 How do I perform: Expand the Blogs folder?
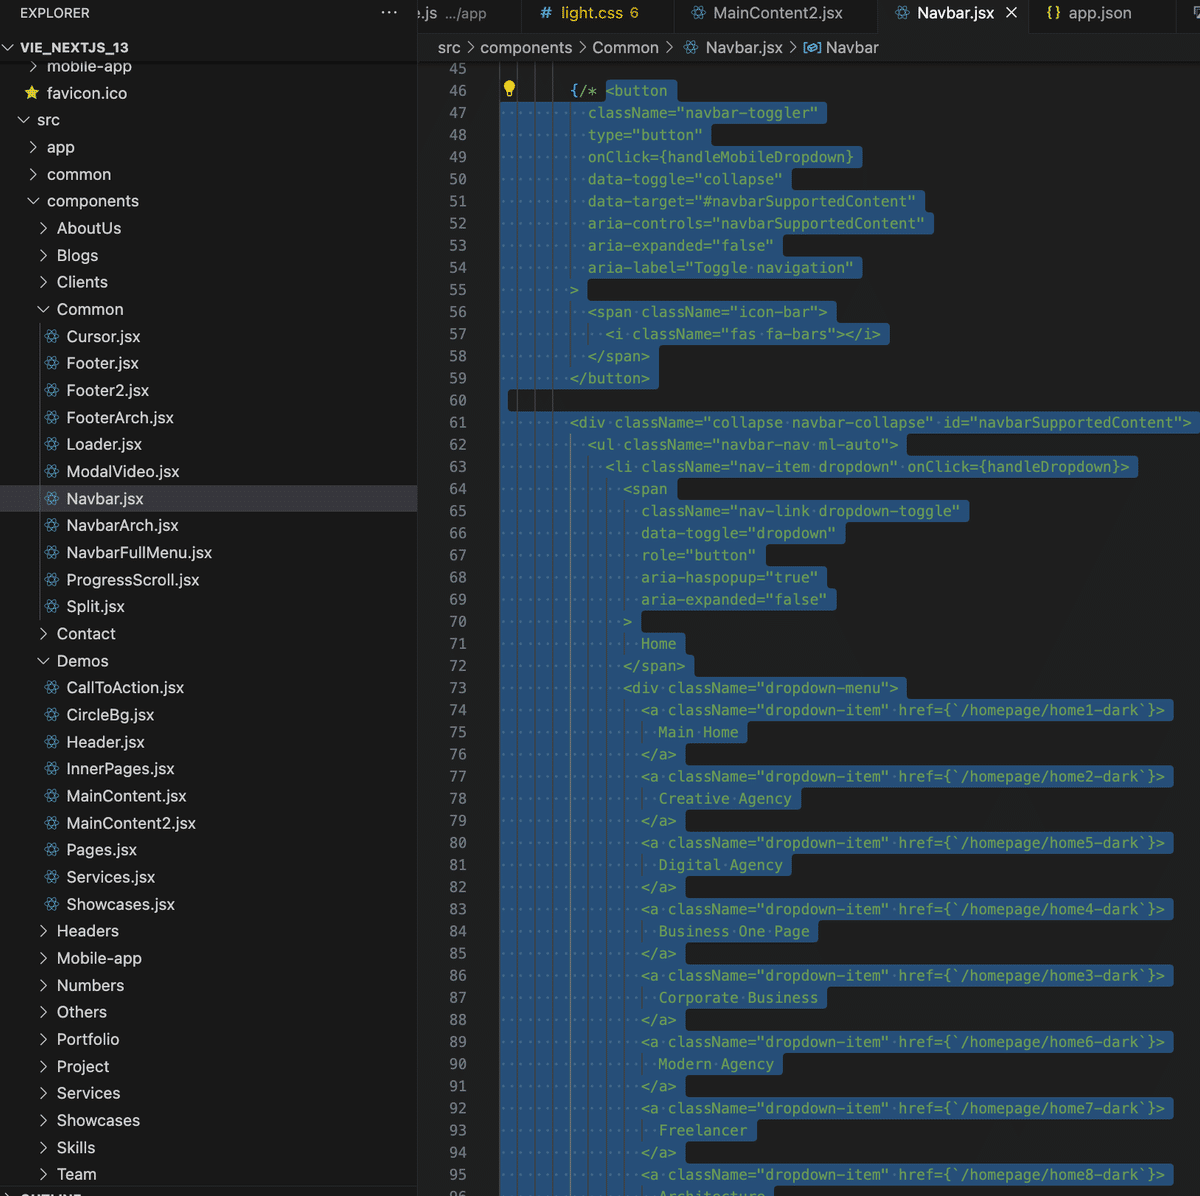tap(43, 255)
